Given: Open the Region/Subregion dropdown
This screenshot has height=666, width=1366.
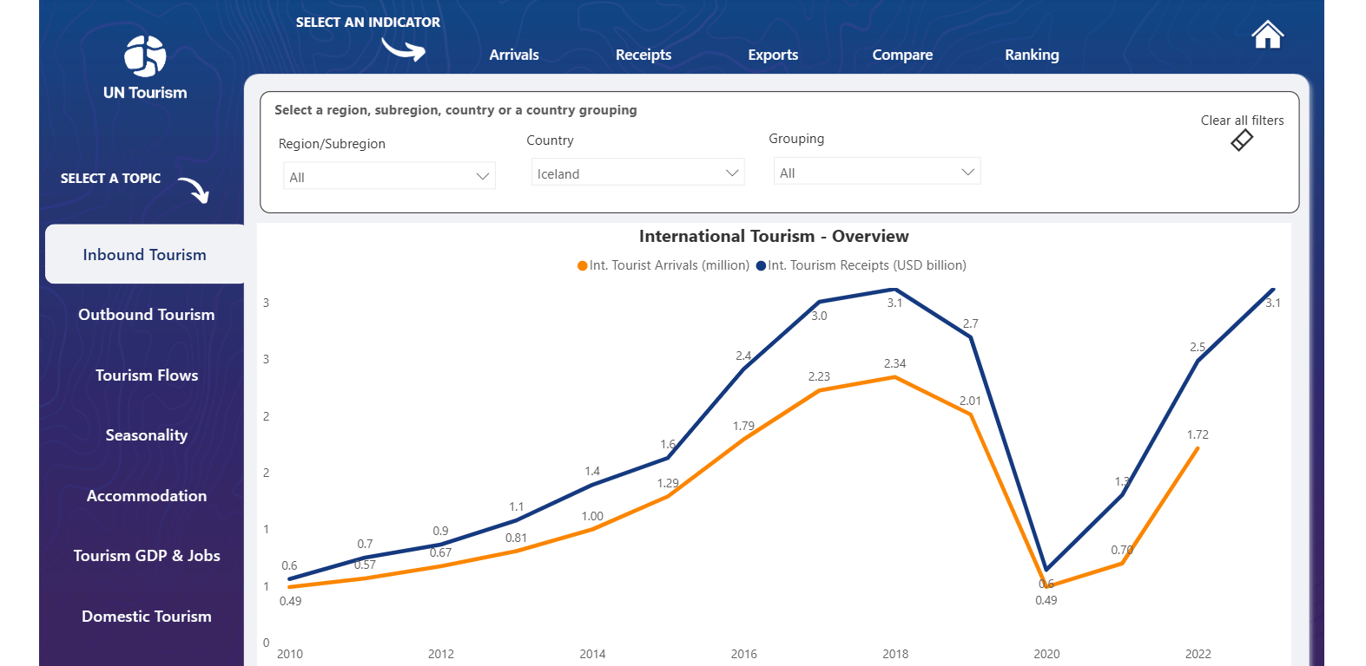Looking at the screenshot, I should [389, 177].
